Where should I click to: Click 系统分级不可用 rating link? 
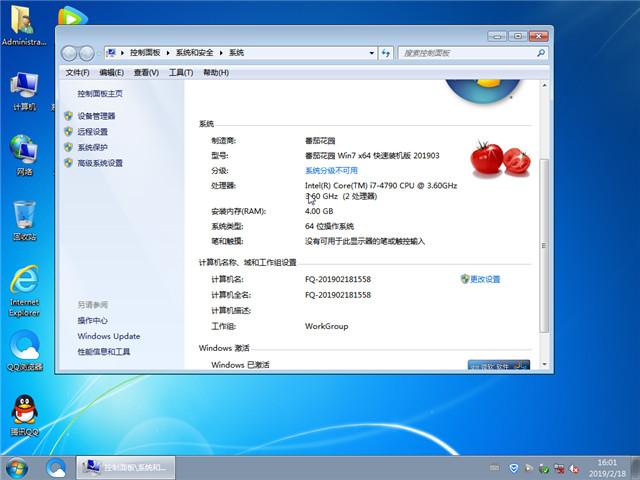tap(331, 170)
